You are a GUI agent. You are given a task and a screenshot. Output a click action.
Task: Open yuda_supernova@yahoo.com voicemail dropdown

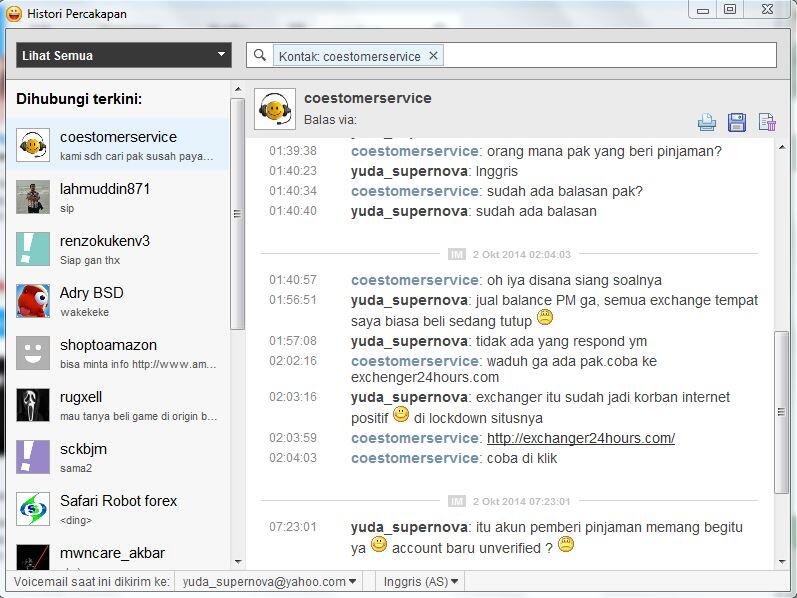(269, 582)
